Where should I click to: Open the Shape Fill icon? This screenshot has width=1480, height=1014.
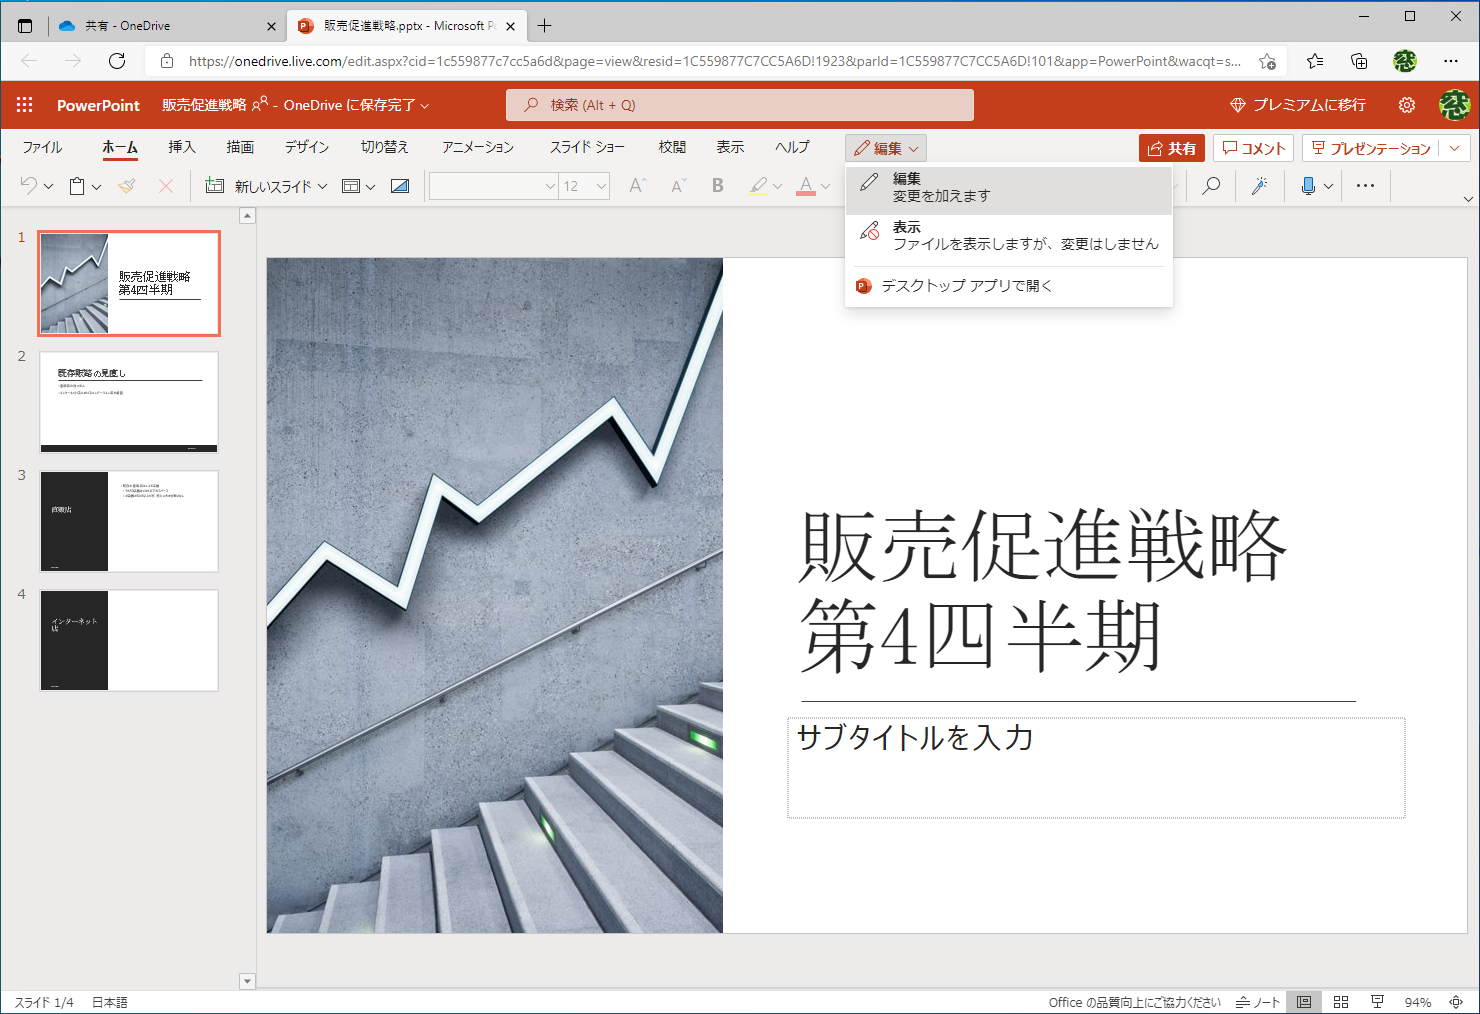pos(399,186)
